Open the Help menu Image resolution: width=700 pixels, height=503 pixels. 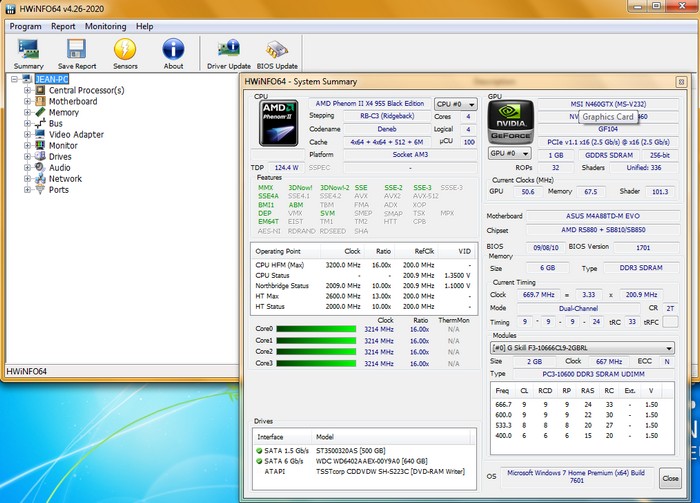click(x=145, y=26)
